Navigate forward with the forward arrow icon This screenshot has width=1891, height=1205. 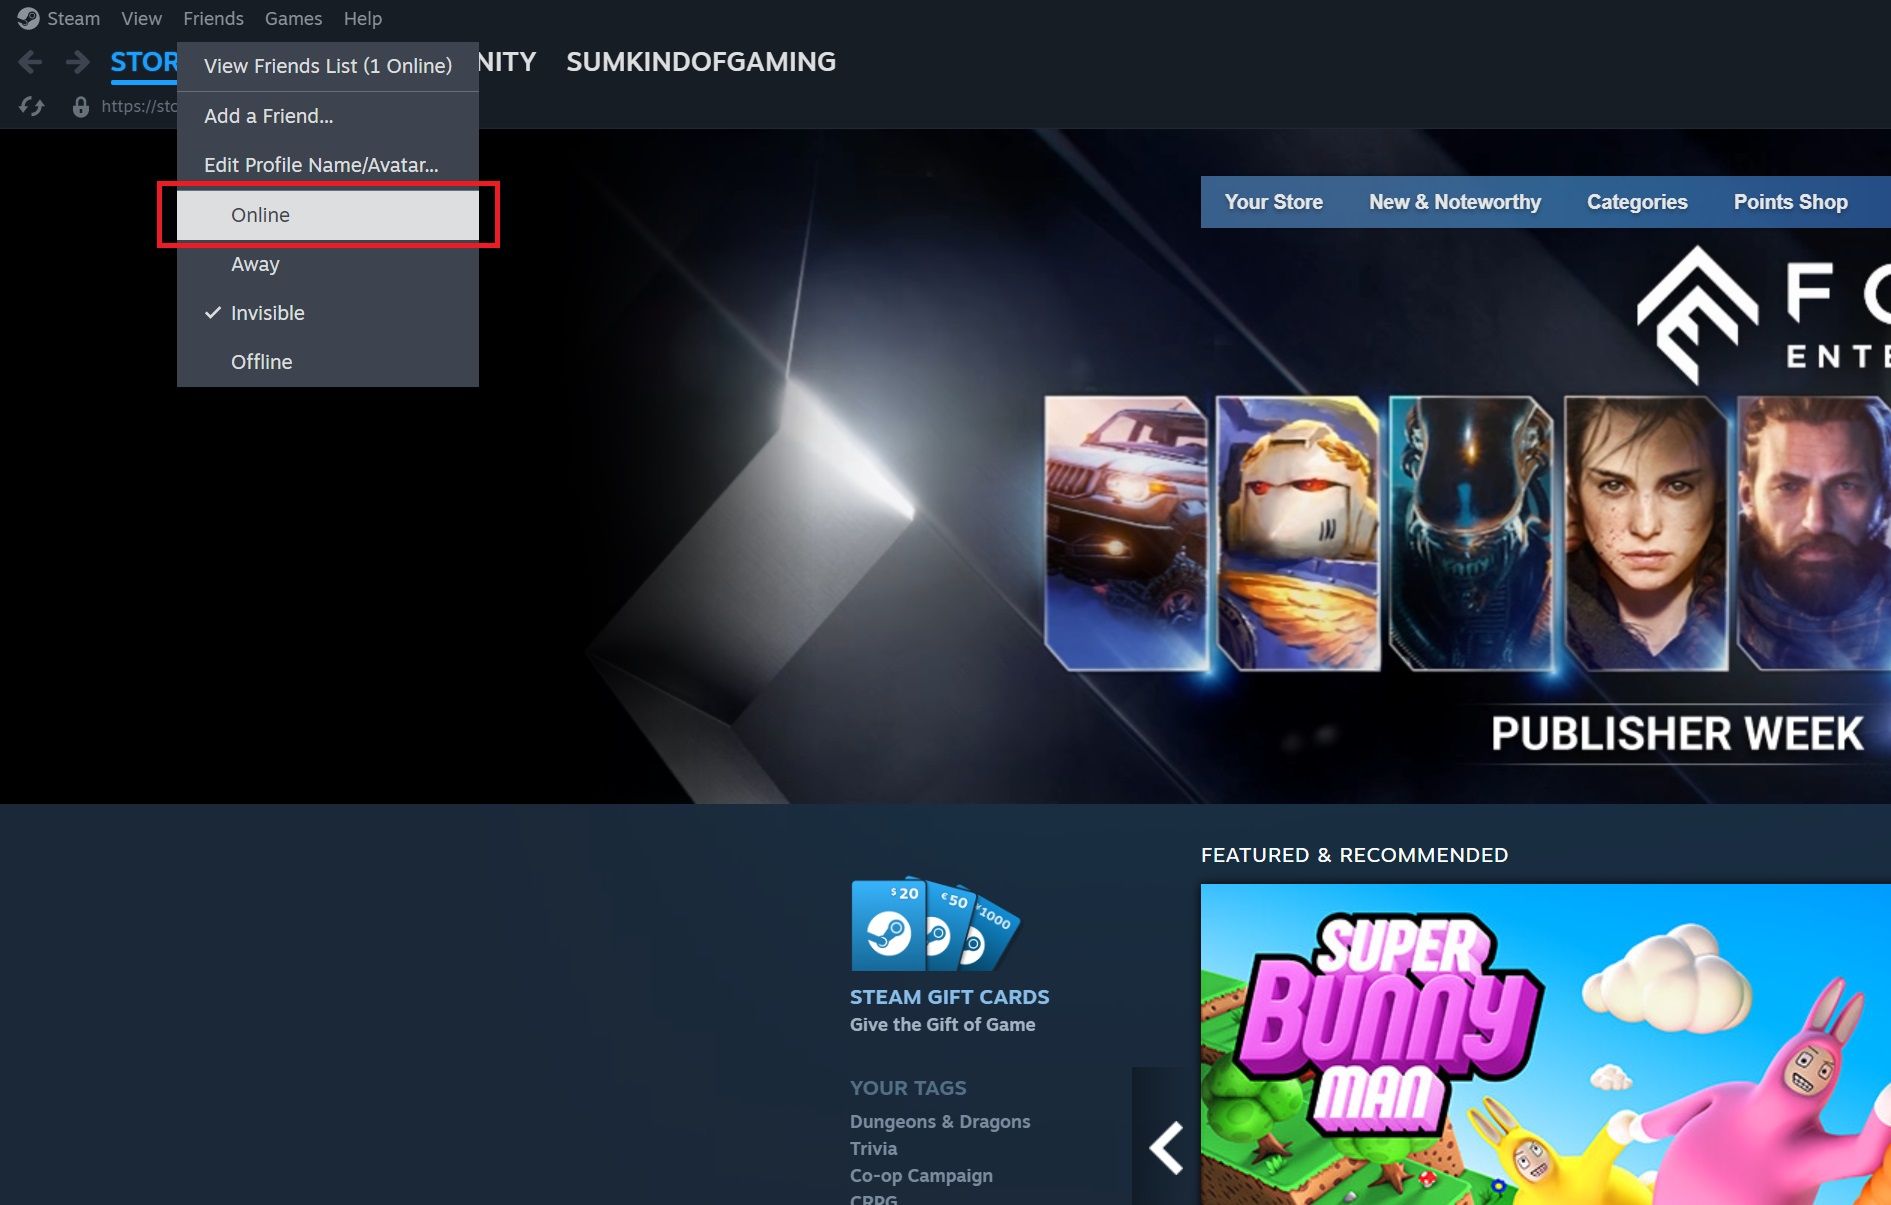coord(77,62)
